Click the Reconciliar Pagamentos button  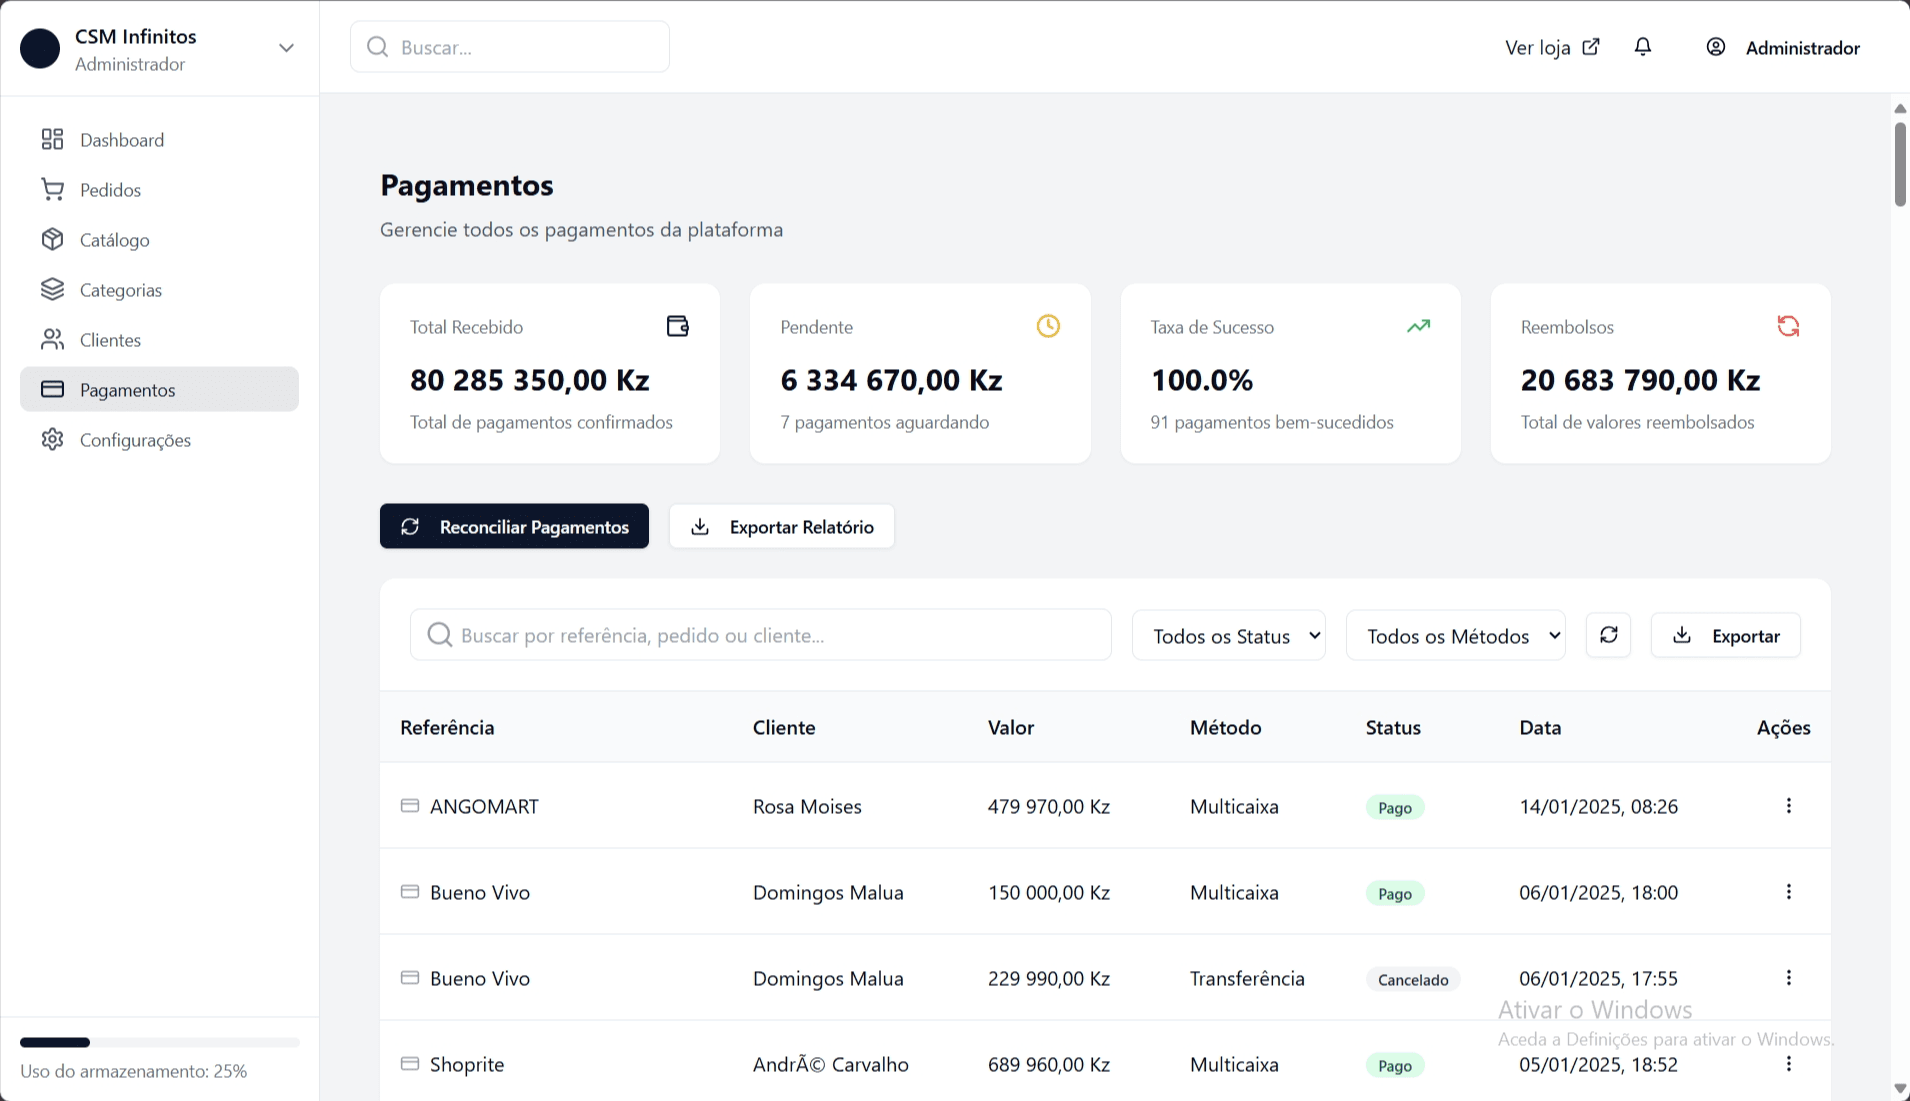514,526
